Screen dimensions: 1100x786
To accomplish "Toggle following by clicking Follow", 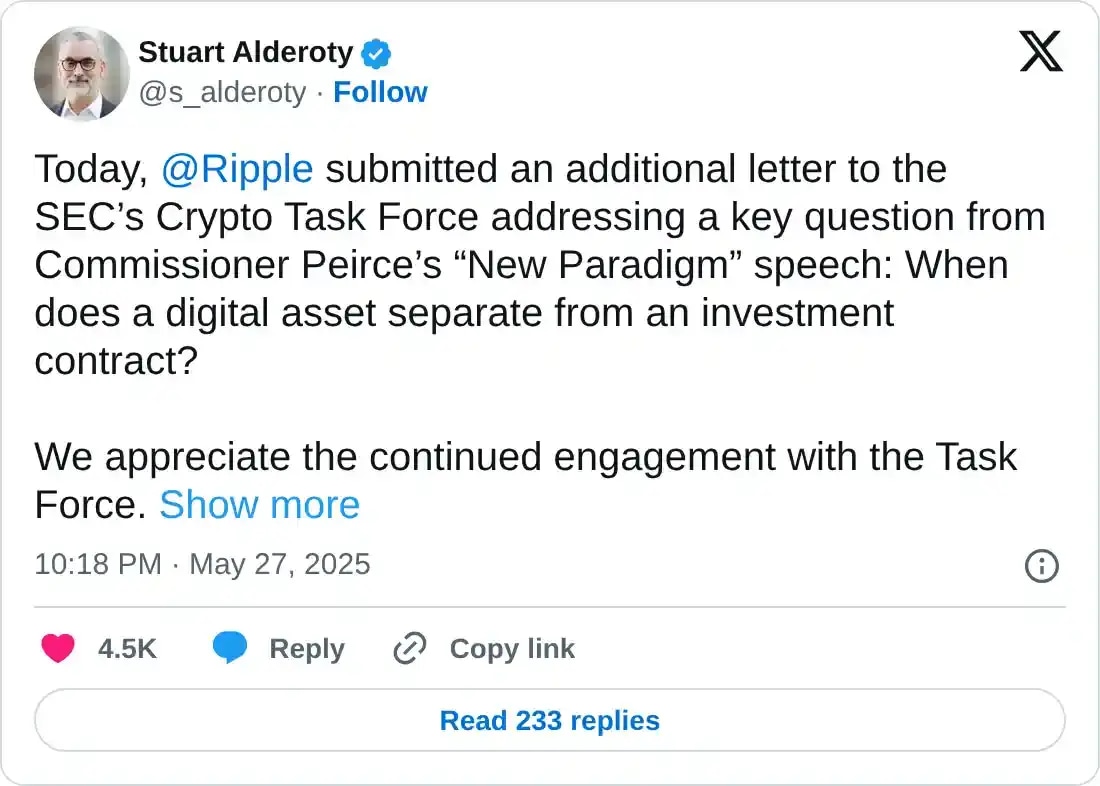I will coord(380,92).
